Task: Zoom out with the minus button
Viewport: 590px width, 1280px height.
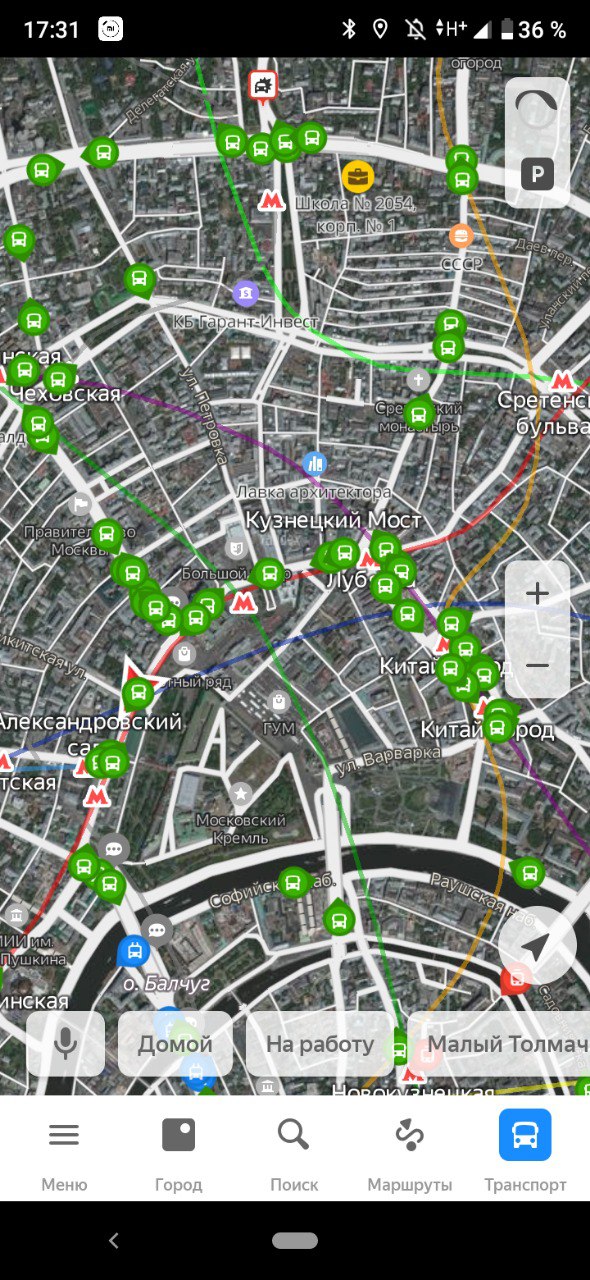Action: pos(537,665)
